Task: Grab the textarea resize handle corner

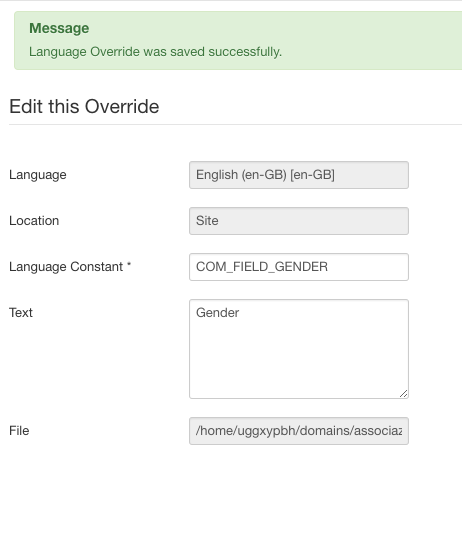Action: coord(404,394)
